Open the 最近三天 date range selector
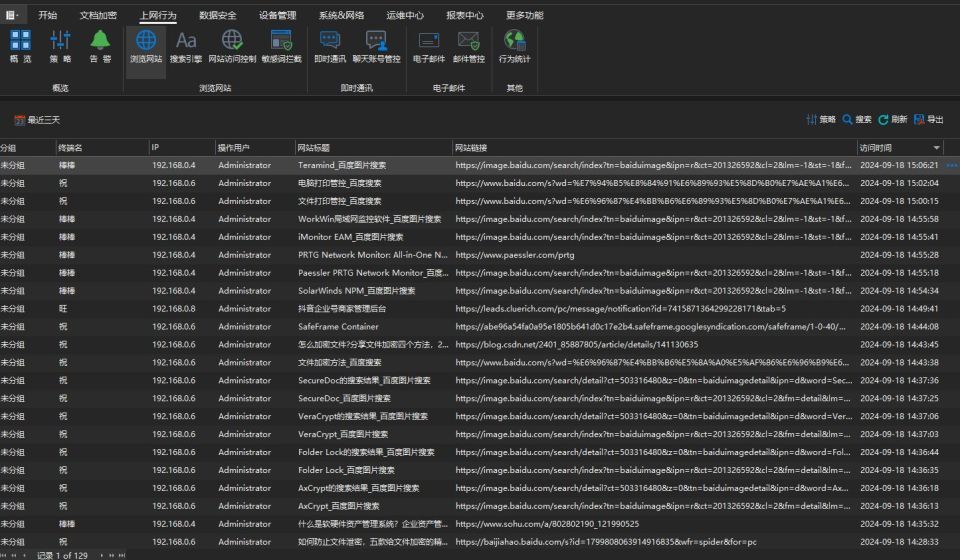The image size is (960, 560). [37, 120]
